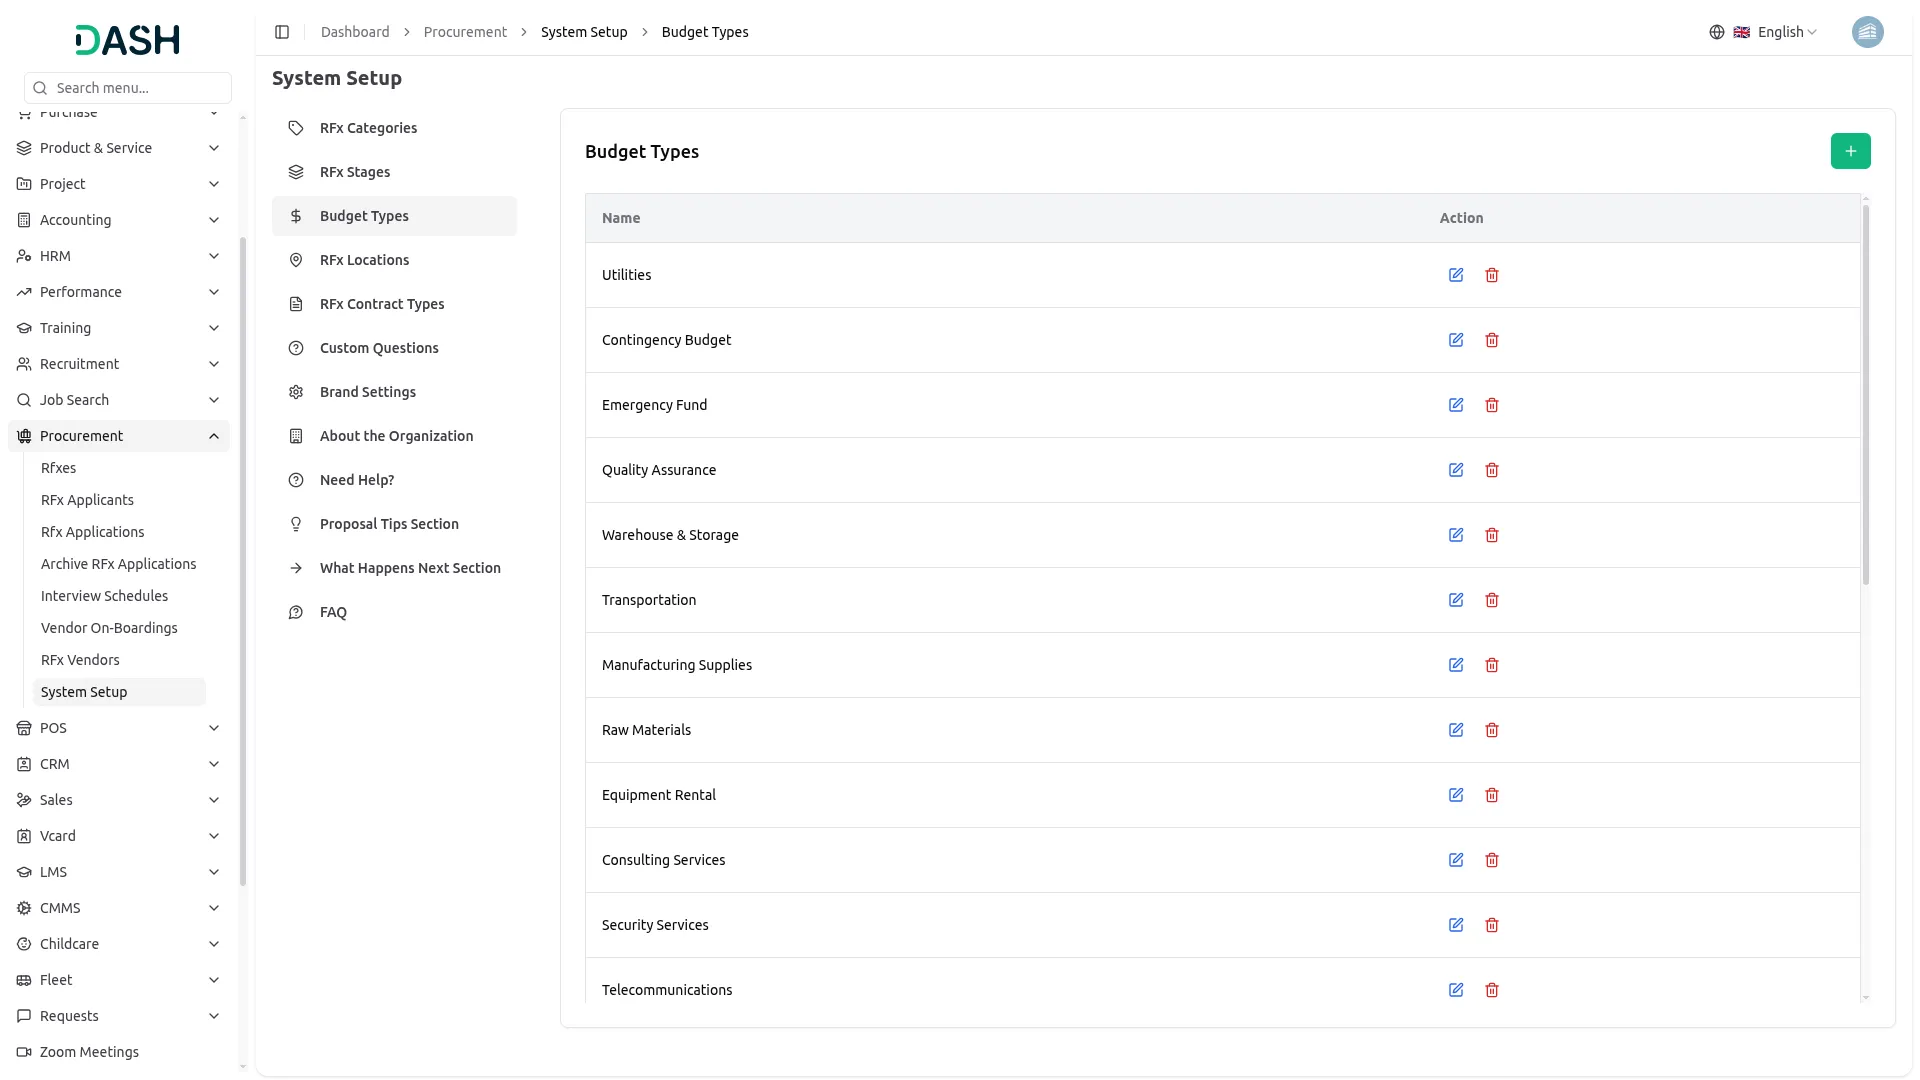The height and width of the screenshot is (1080, 1920).
Task: Edit the Consulting Services entry
Action: (1456, 860)
